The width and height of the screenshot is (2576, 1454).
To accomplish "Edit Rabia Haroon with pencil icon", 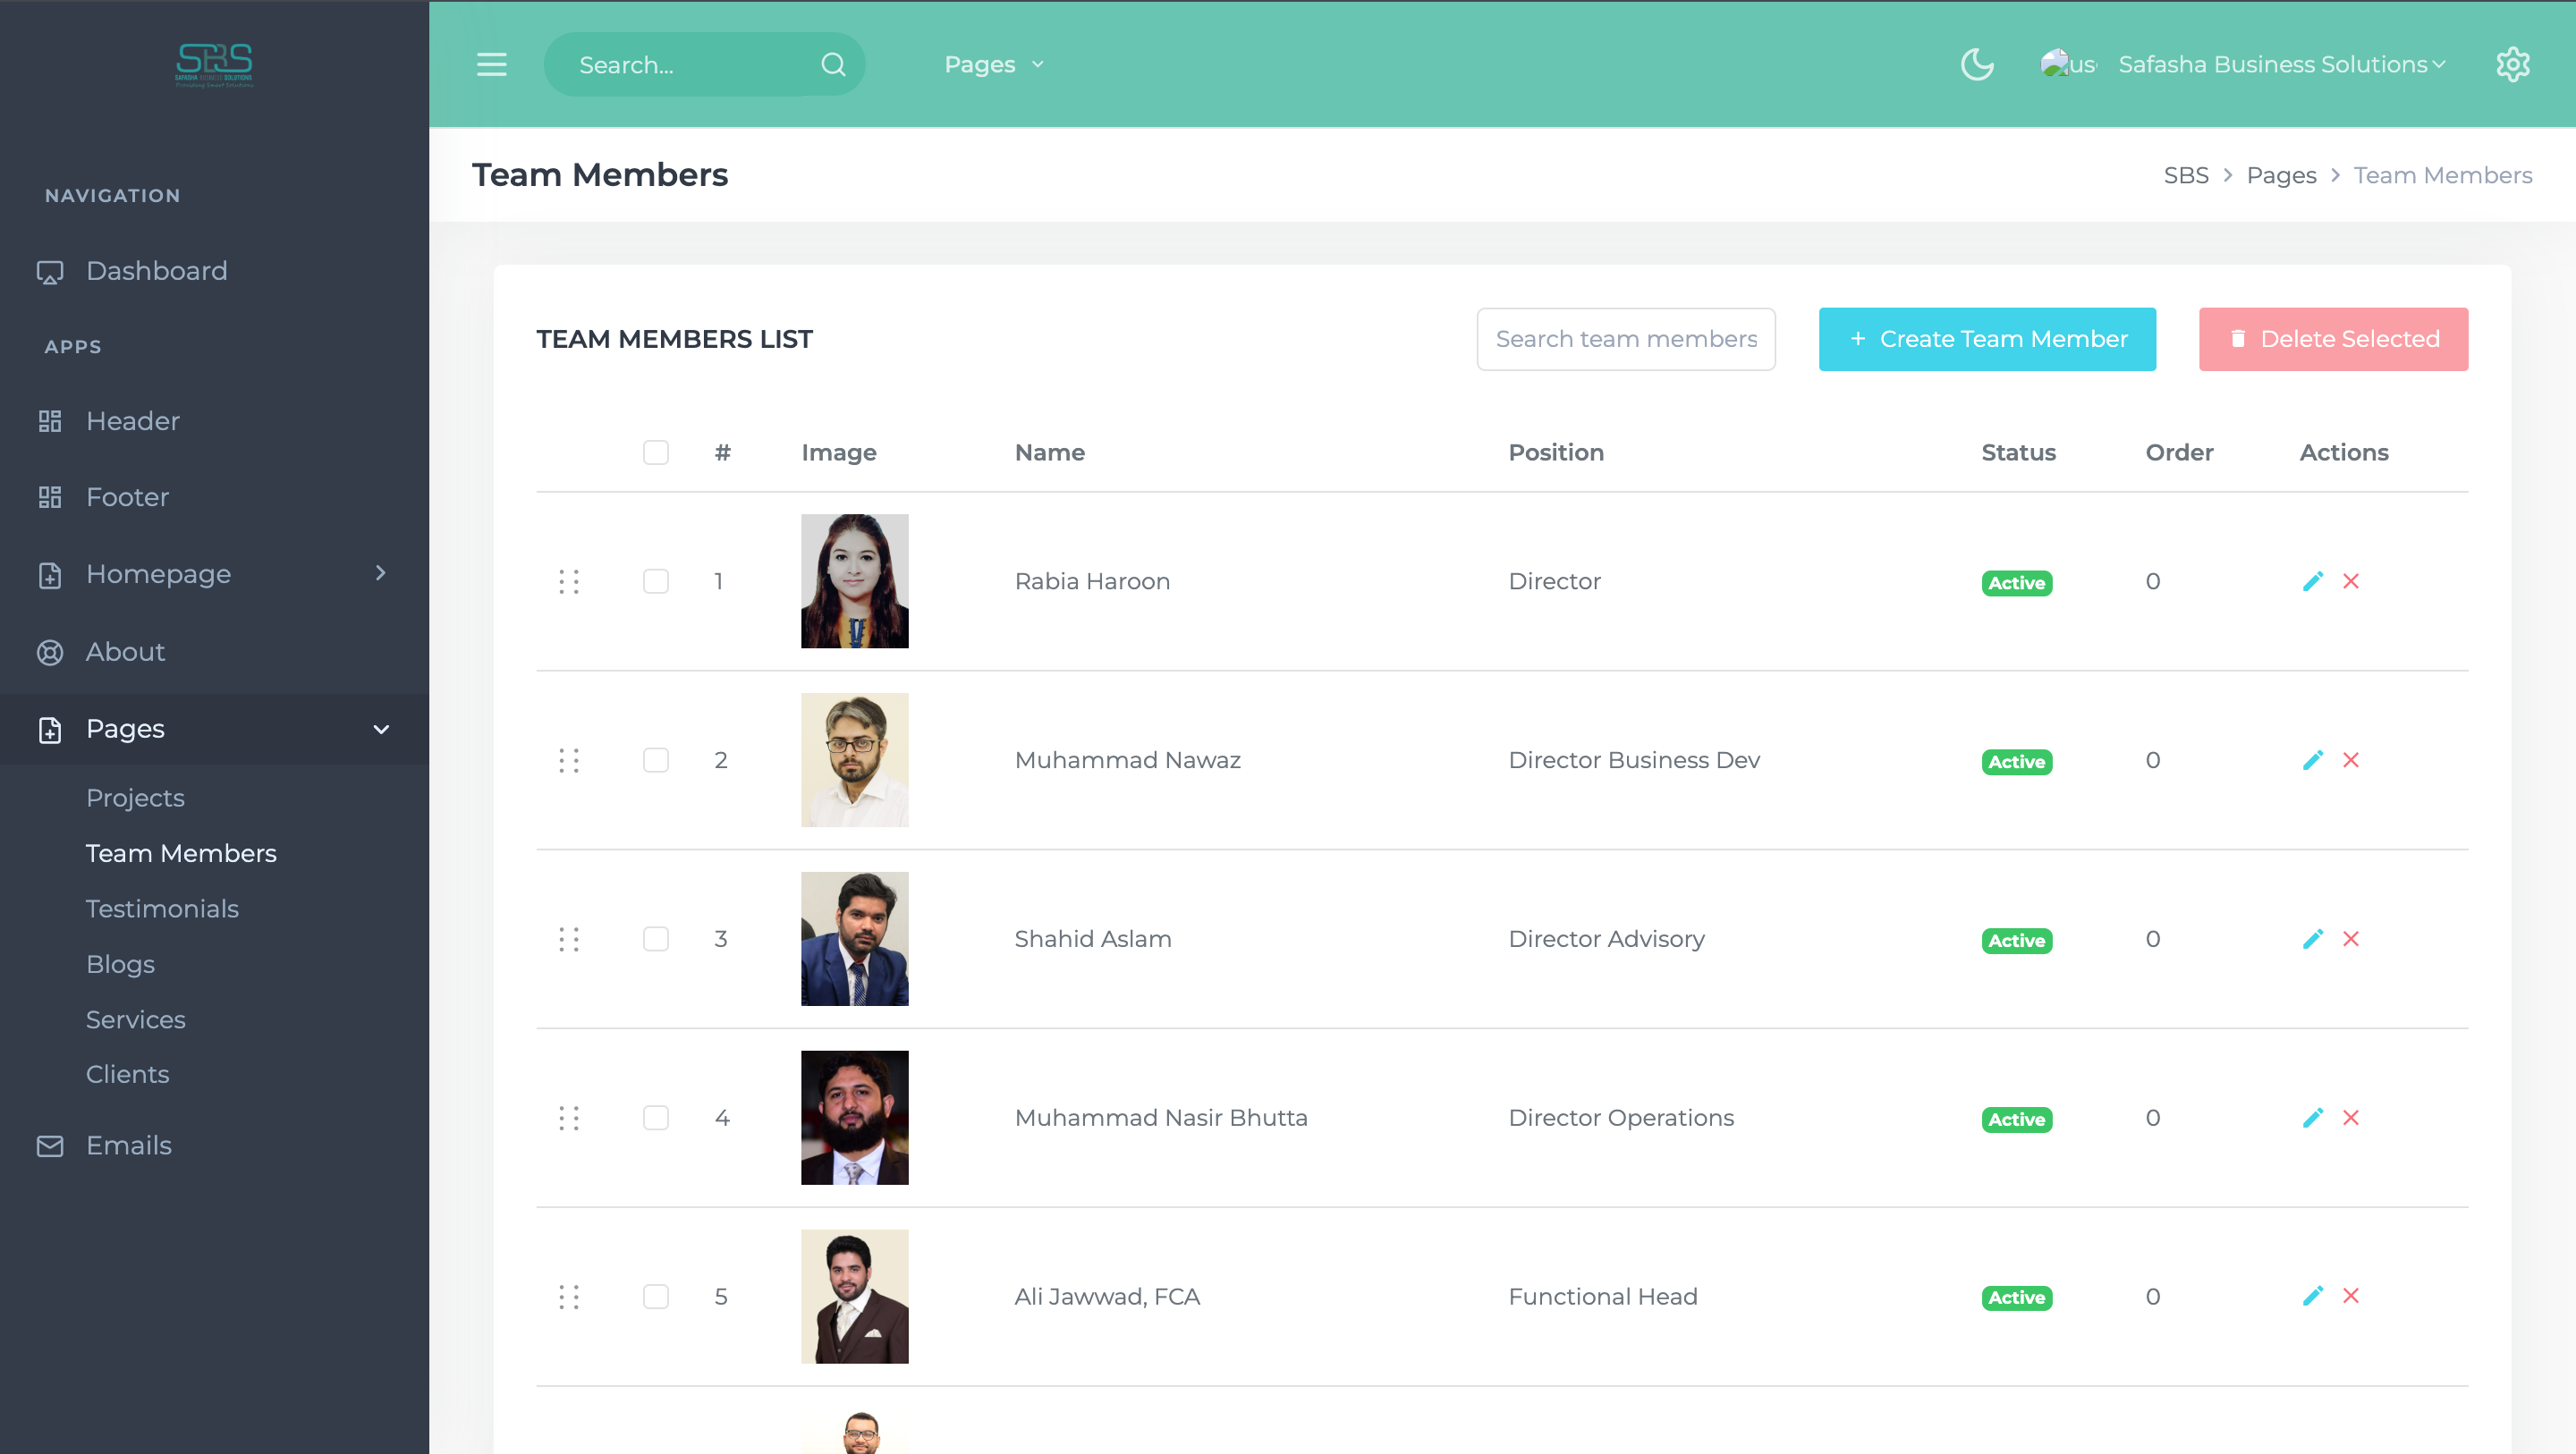I will tap(2312, 581).
